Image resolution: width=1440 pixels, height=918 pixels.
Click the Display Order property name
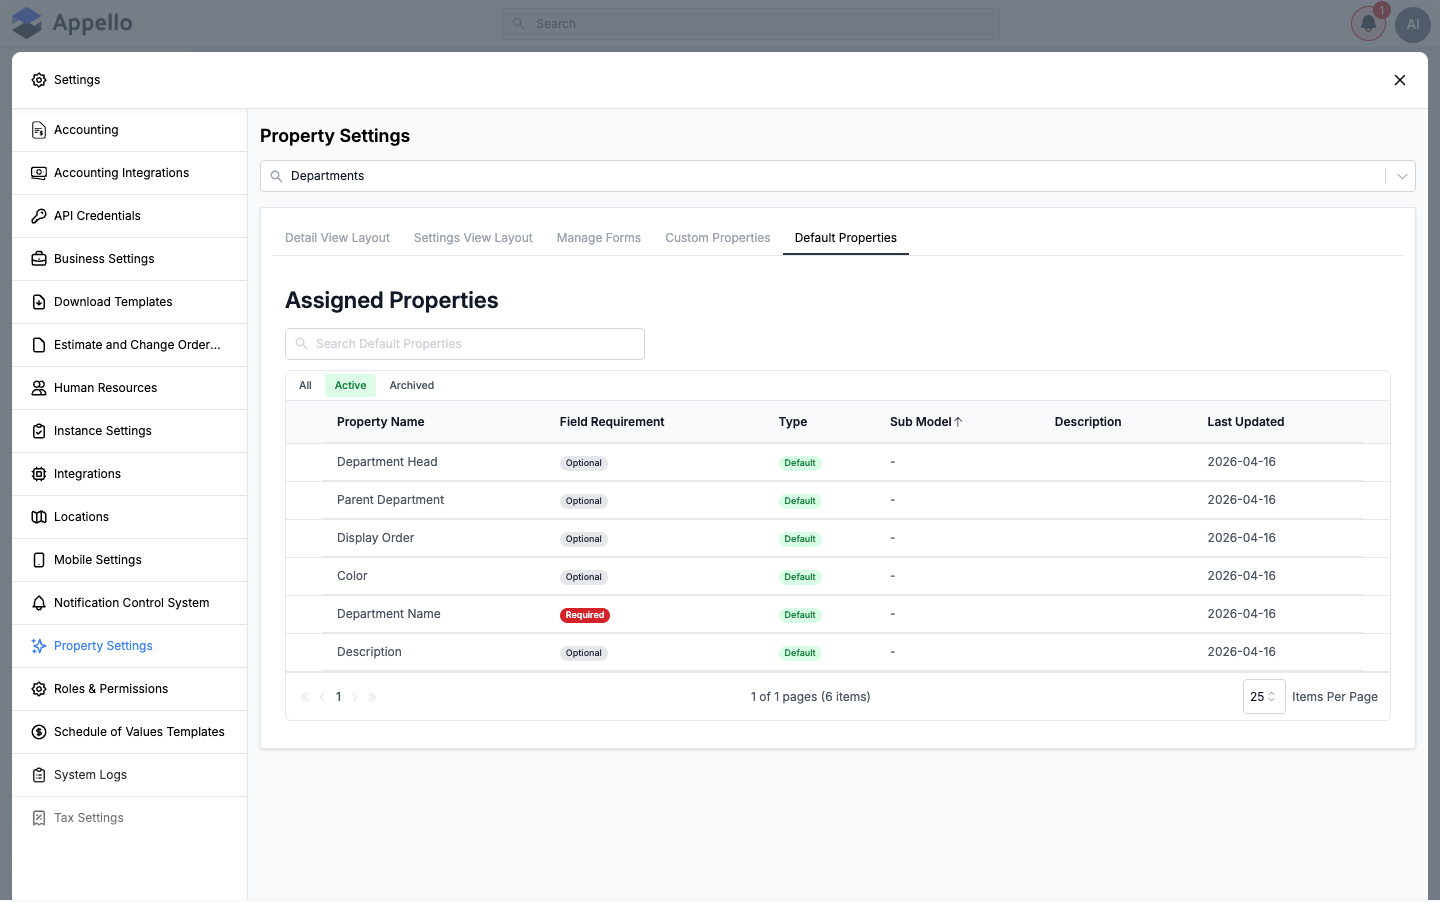click(x=376, y=538)
